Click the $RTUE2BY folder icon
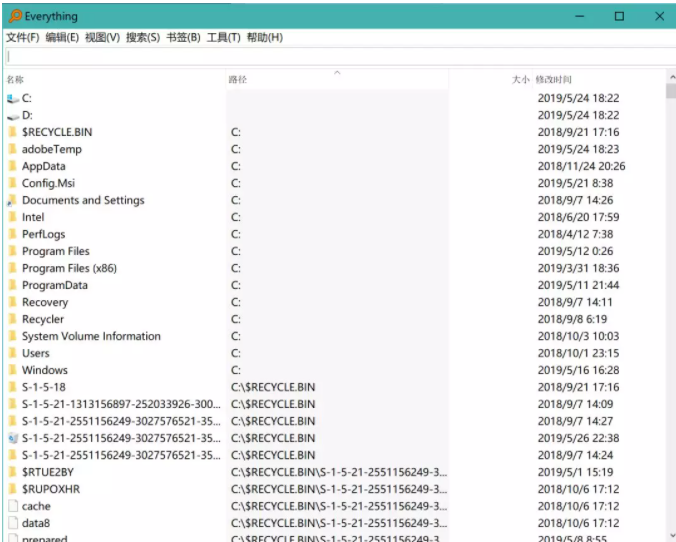 (x=13, y=472)
